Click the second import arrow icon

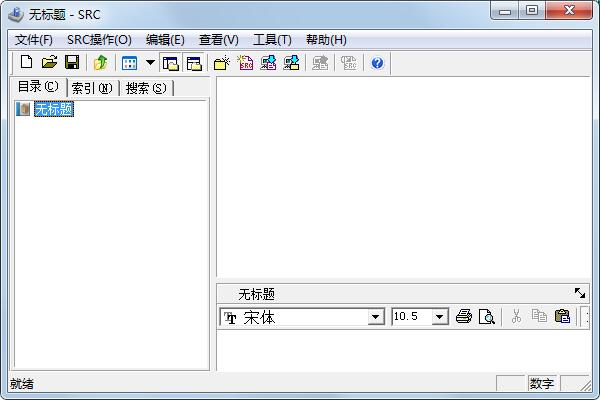point(292,63)
